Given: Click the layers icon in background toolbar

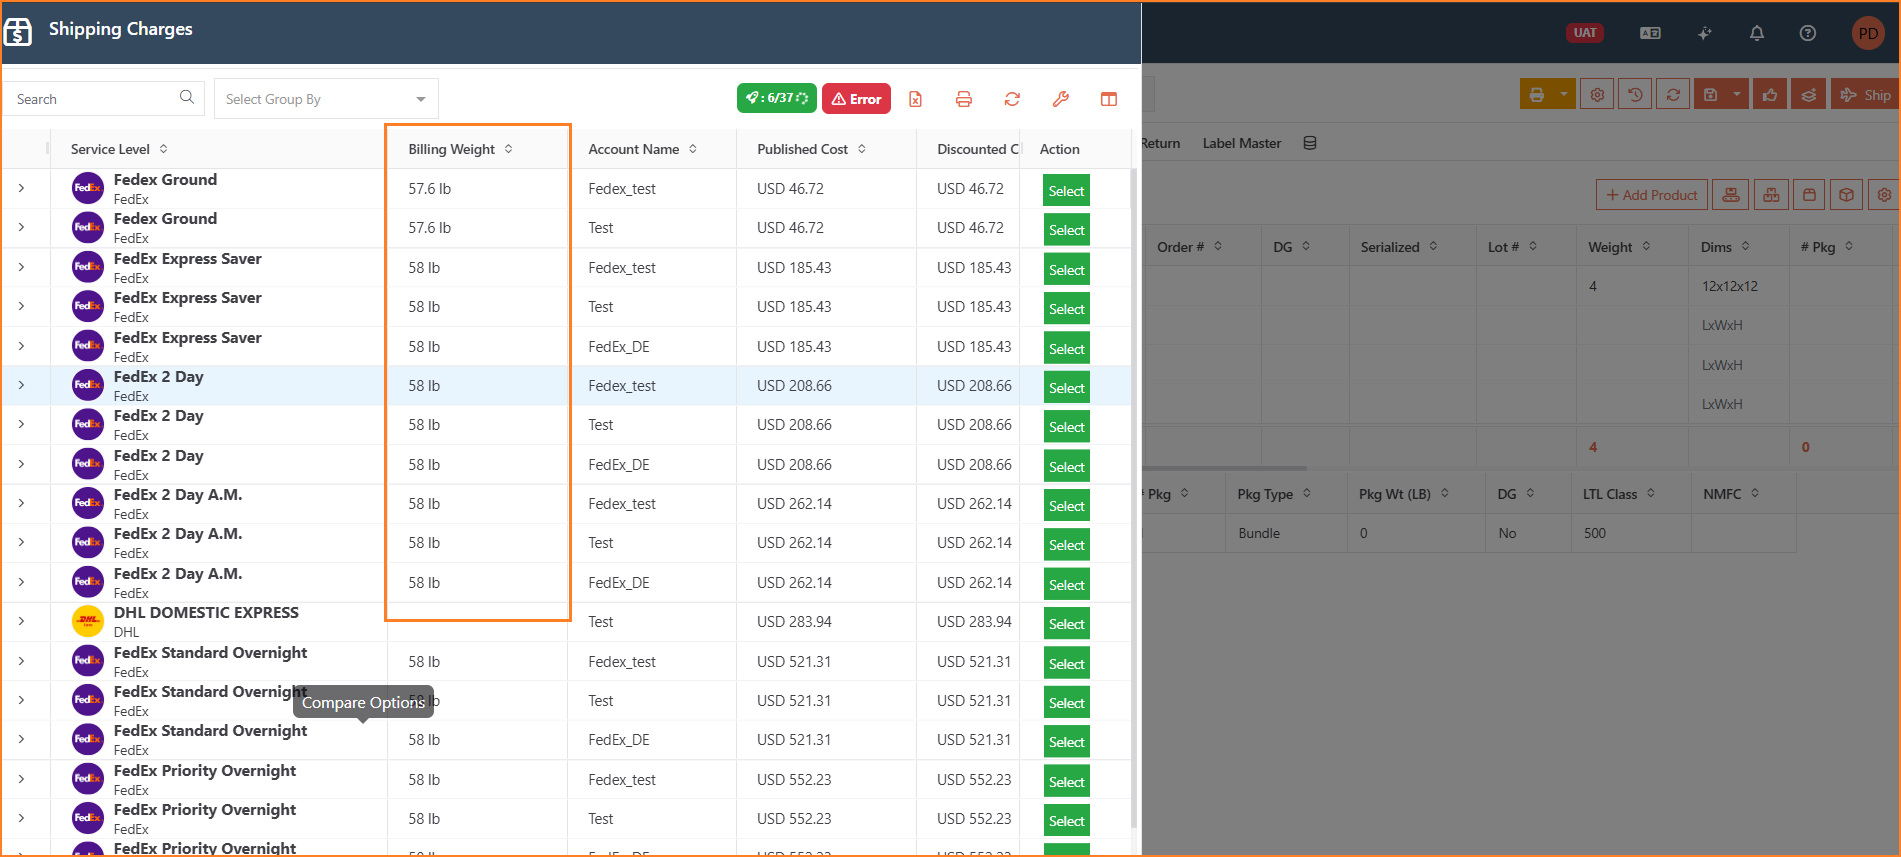Looking at the screenshot, I should 1808,95.
